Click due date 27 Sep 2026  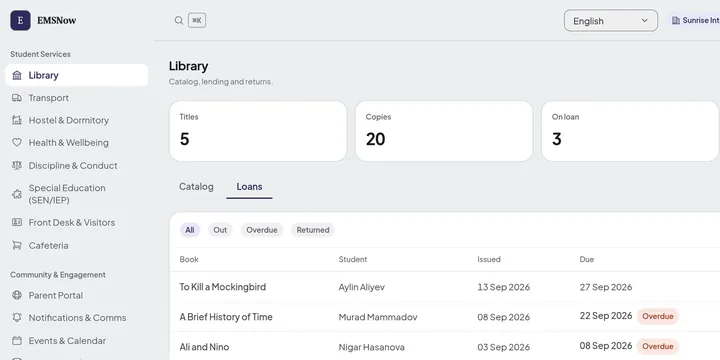[x=606, y=287]
